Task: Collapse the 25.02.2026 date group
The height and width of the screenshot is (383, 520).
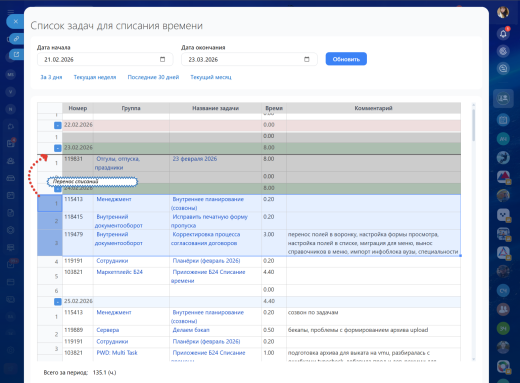Action: click(x=58, y=302)
